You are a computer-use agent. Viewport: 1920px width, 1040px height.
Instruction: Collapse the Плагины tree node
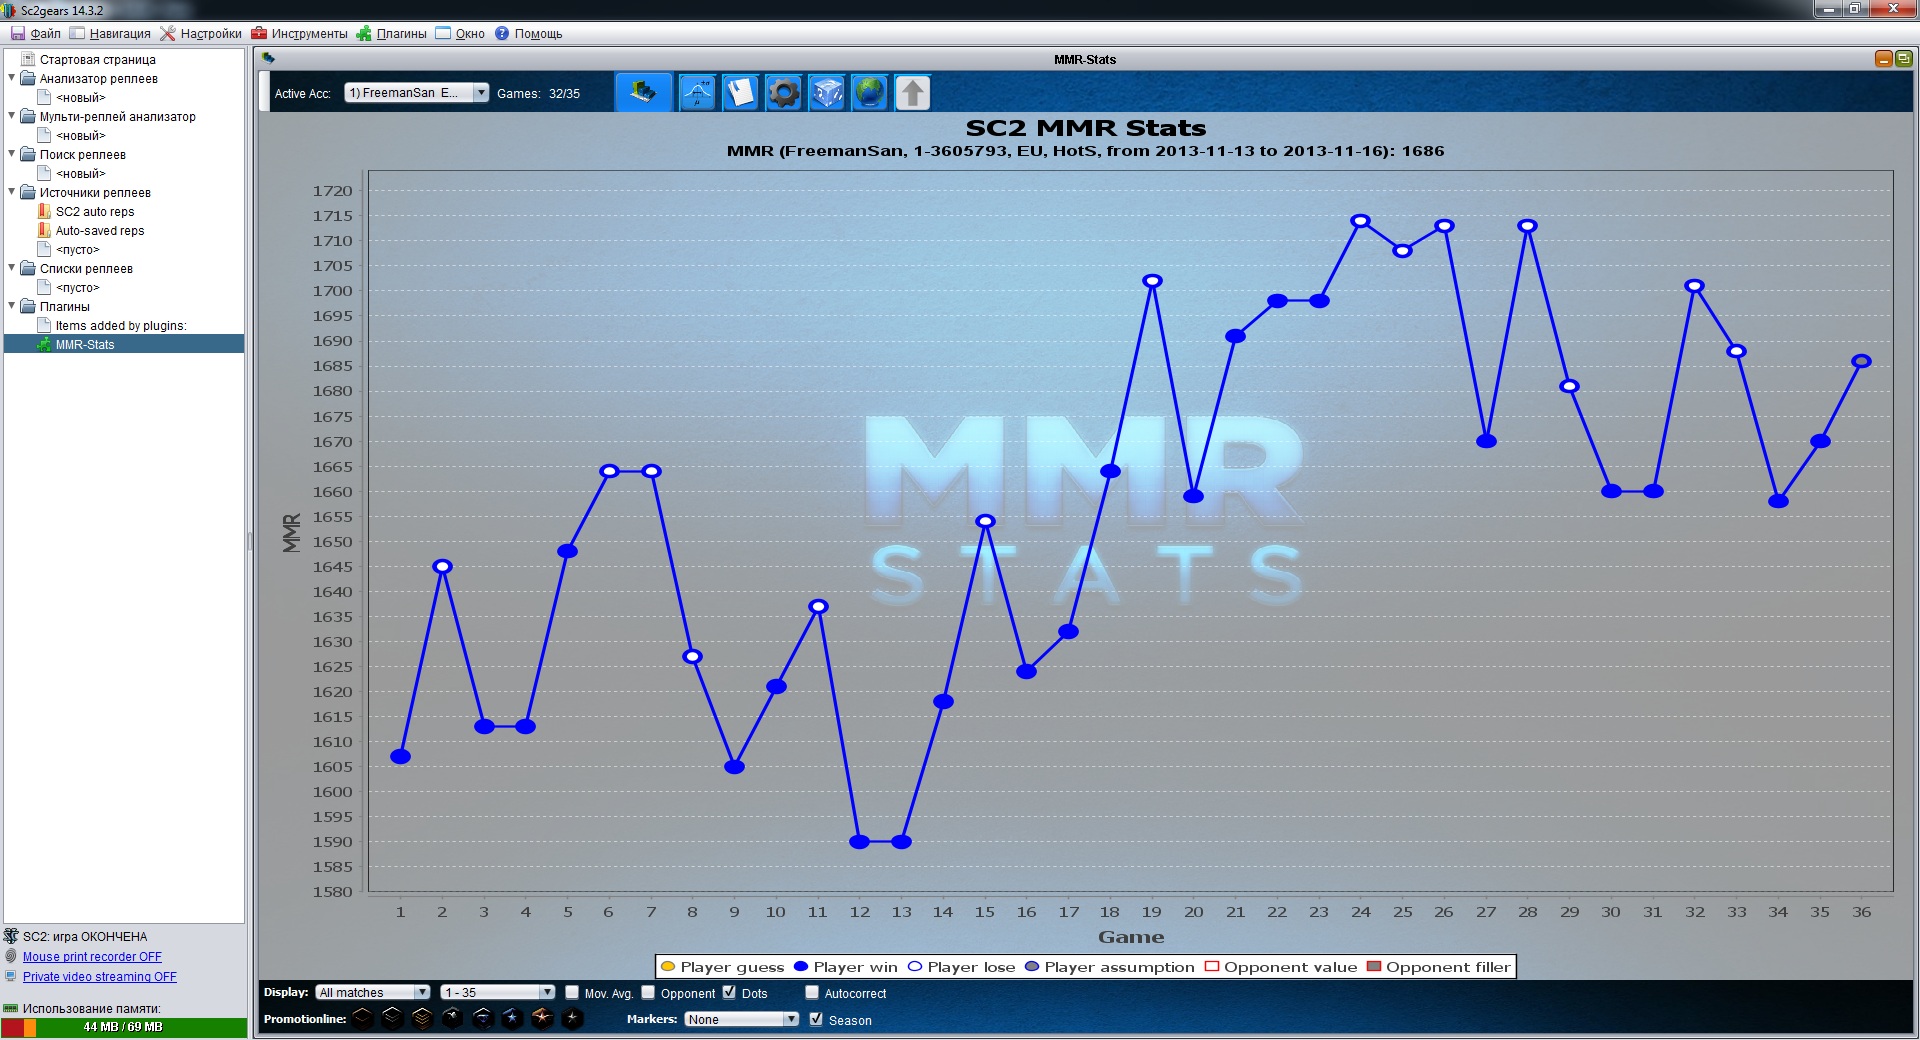[12, 305]
